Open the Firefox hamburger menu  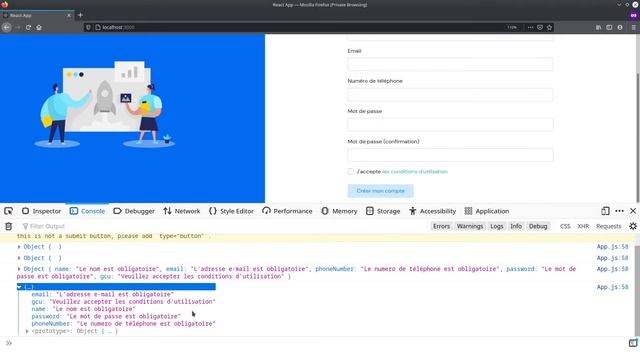(633, 27)
